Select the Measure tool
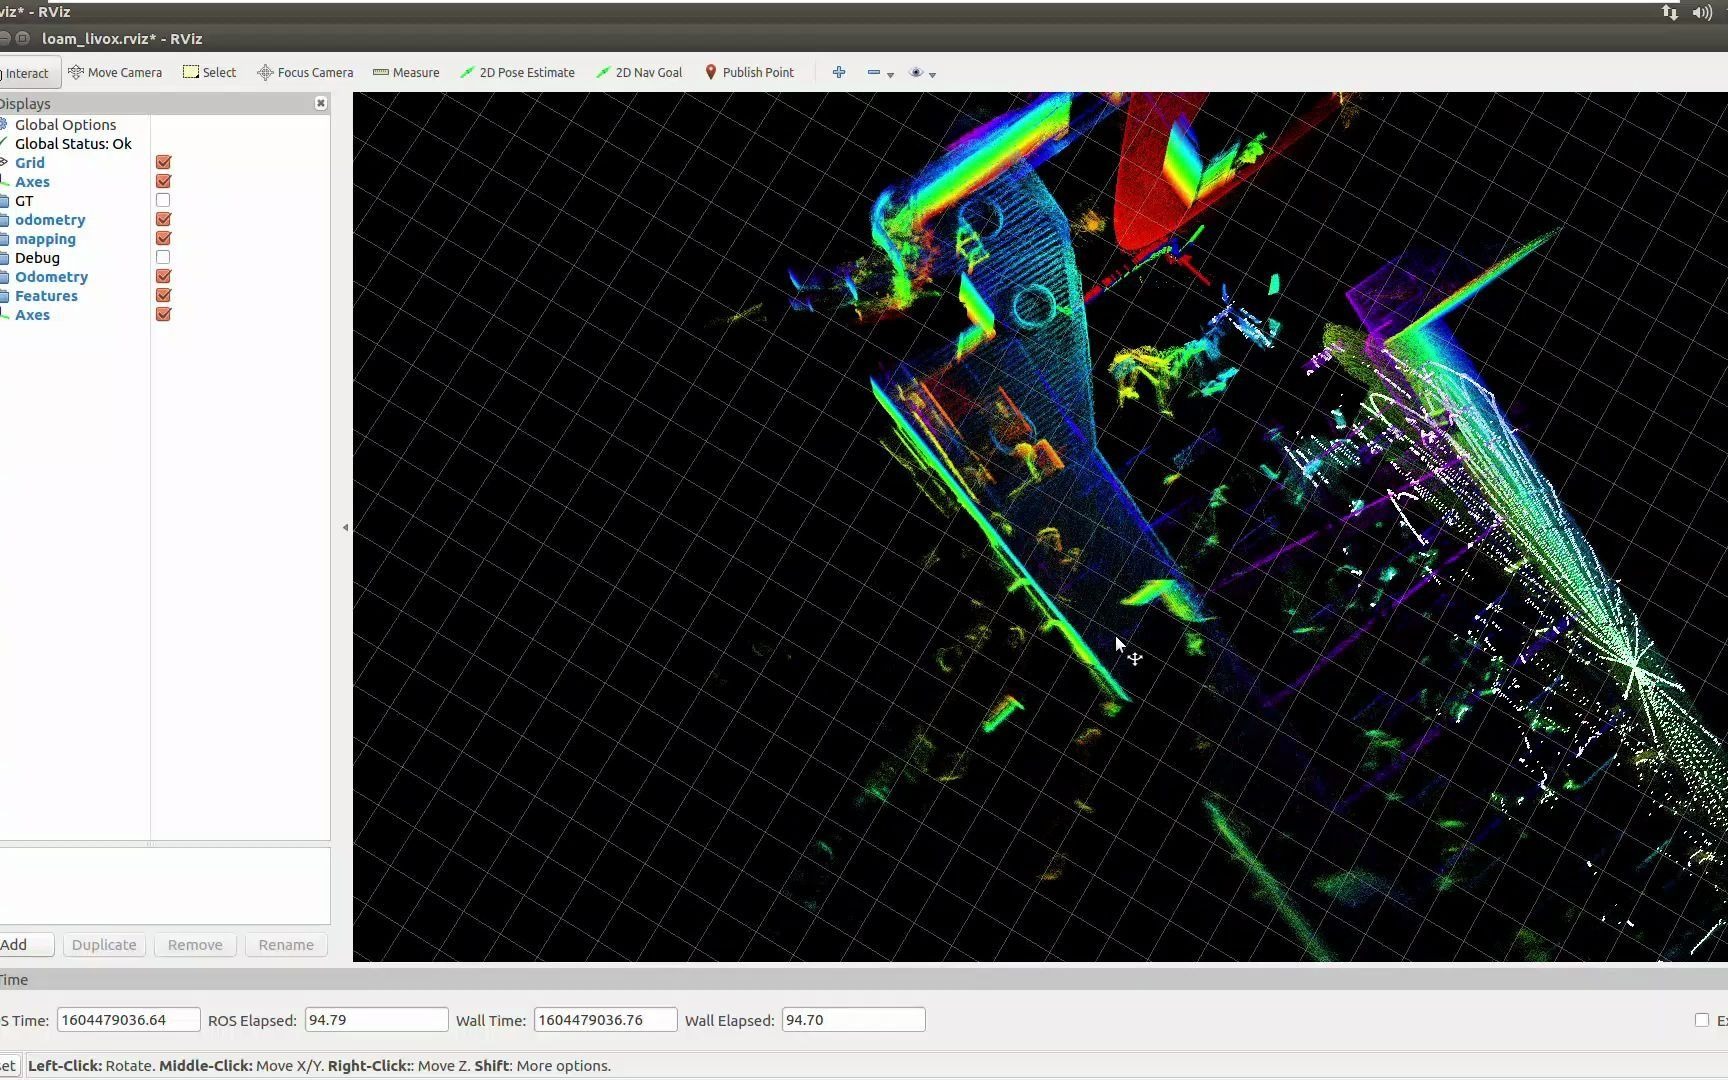The height and width of the screenshot is (1080, 1728). pos(405,72)
